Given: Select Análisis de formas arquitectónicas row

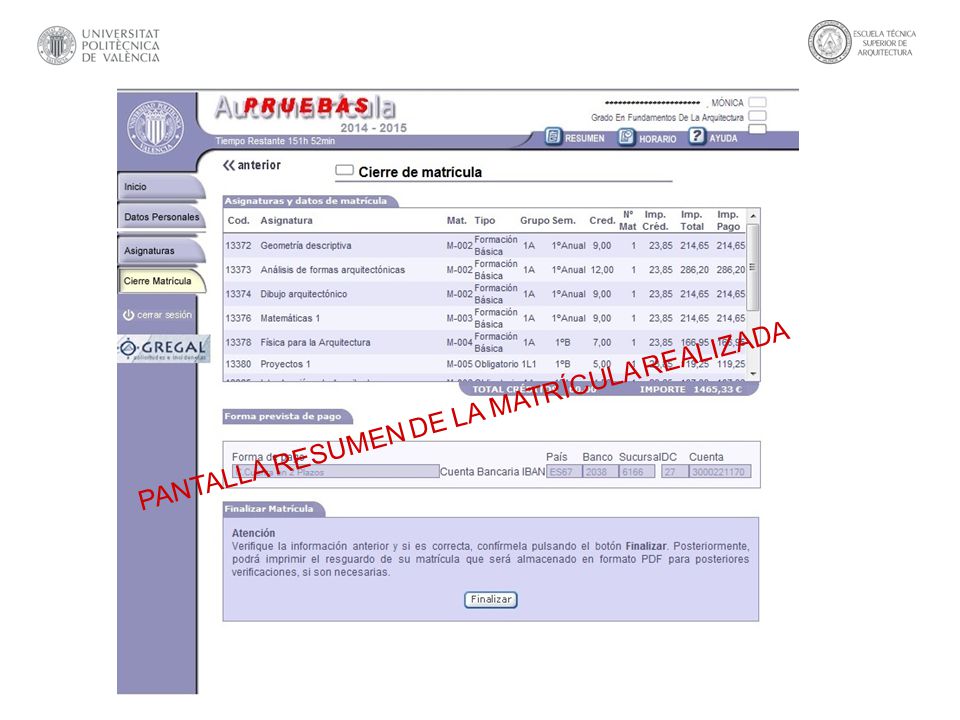Looking at the screenshot, I should pos(485,269).
